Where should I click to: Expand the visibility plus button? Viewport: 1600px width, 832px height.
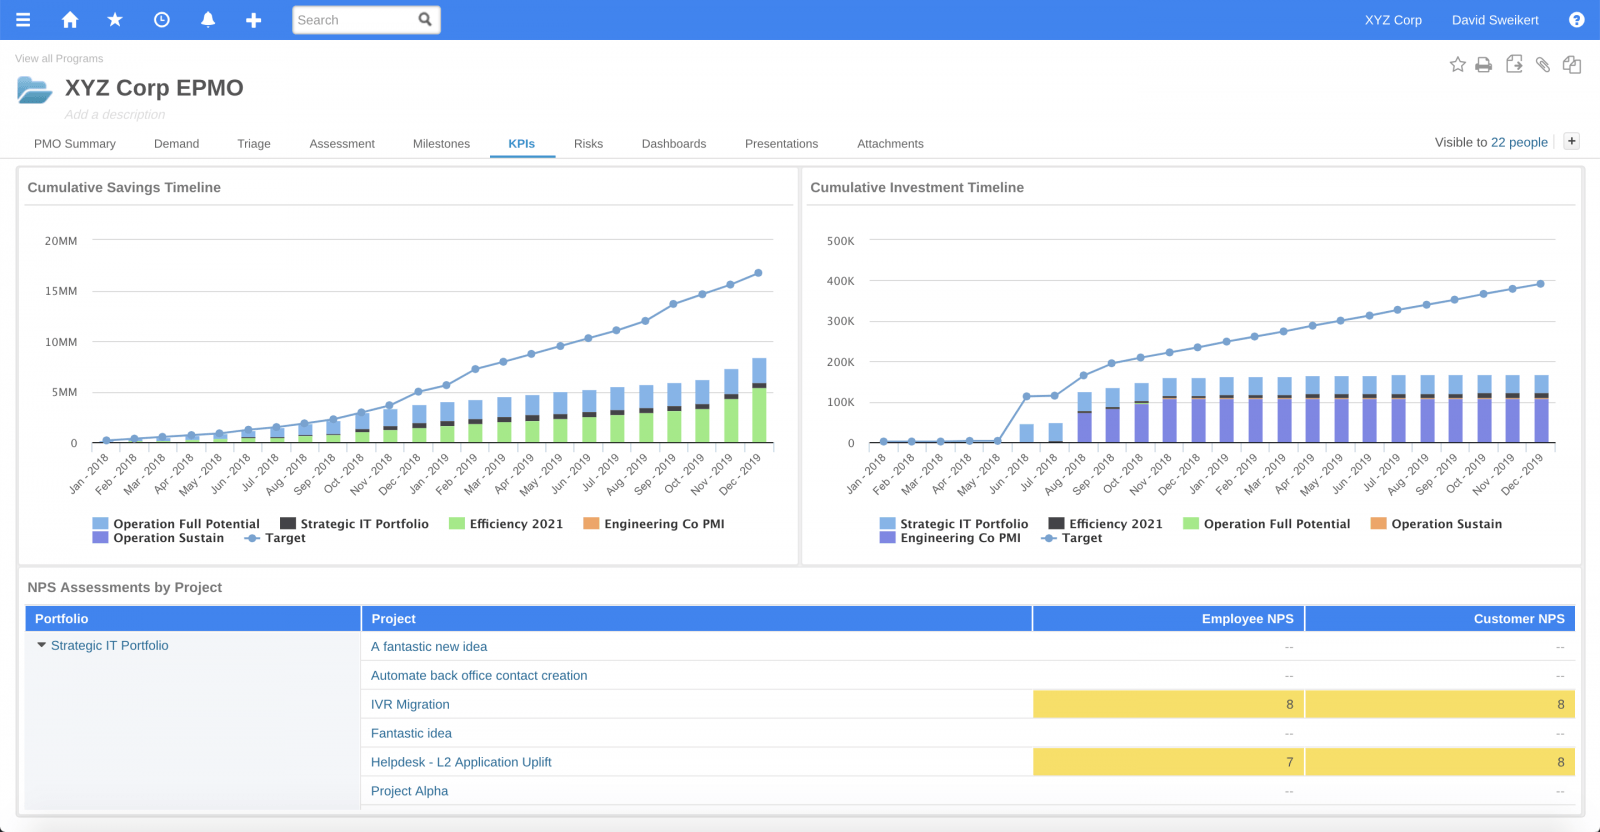pyautogui.click(x=1571, y=142)
